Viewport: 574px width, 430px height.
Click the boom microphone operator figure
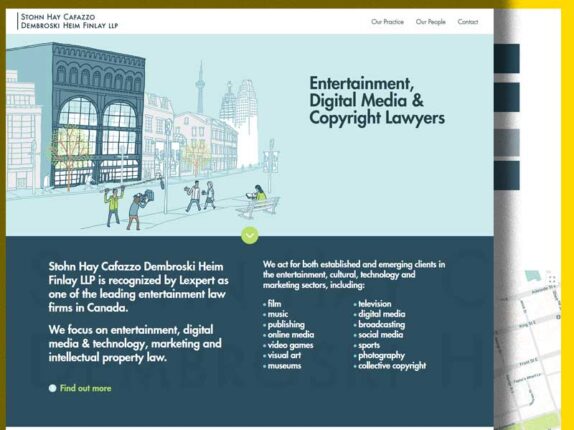113,206
